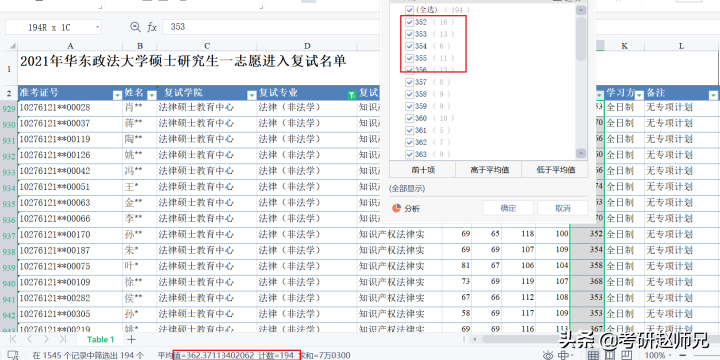Go to last sheet navigation arrow
720x360 pixels.
63,339
